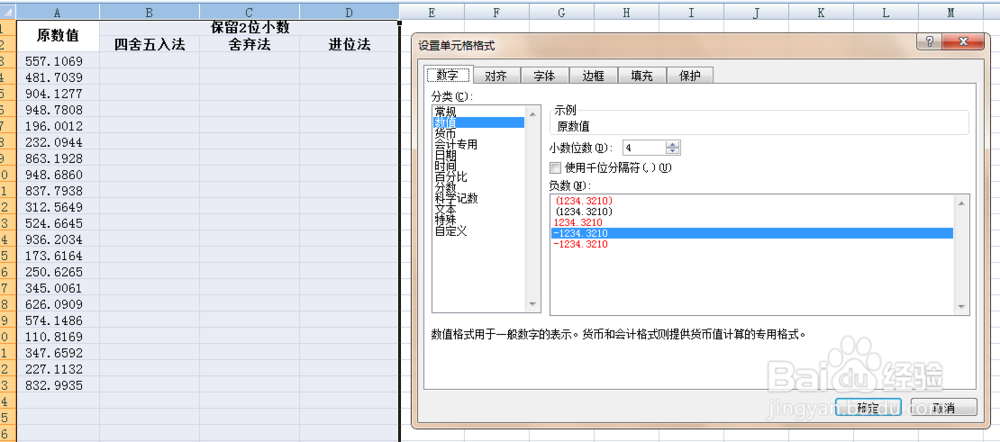Click the 取消 button
The image size is (1000, 442).
944,407
